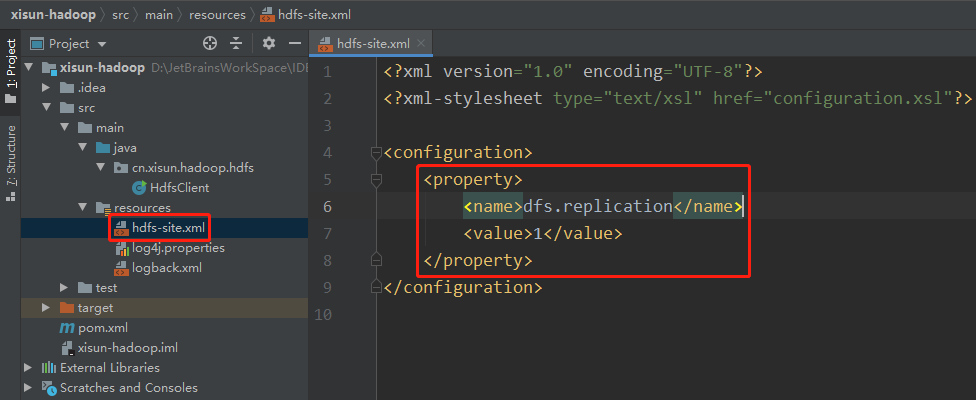
Task: Click the pom.xml Maven file icon
Action: point(67,327)
